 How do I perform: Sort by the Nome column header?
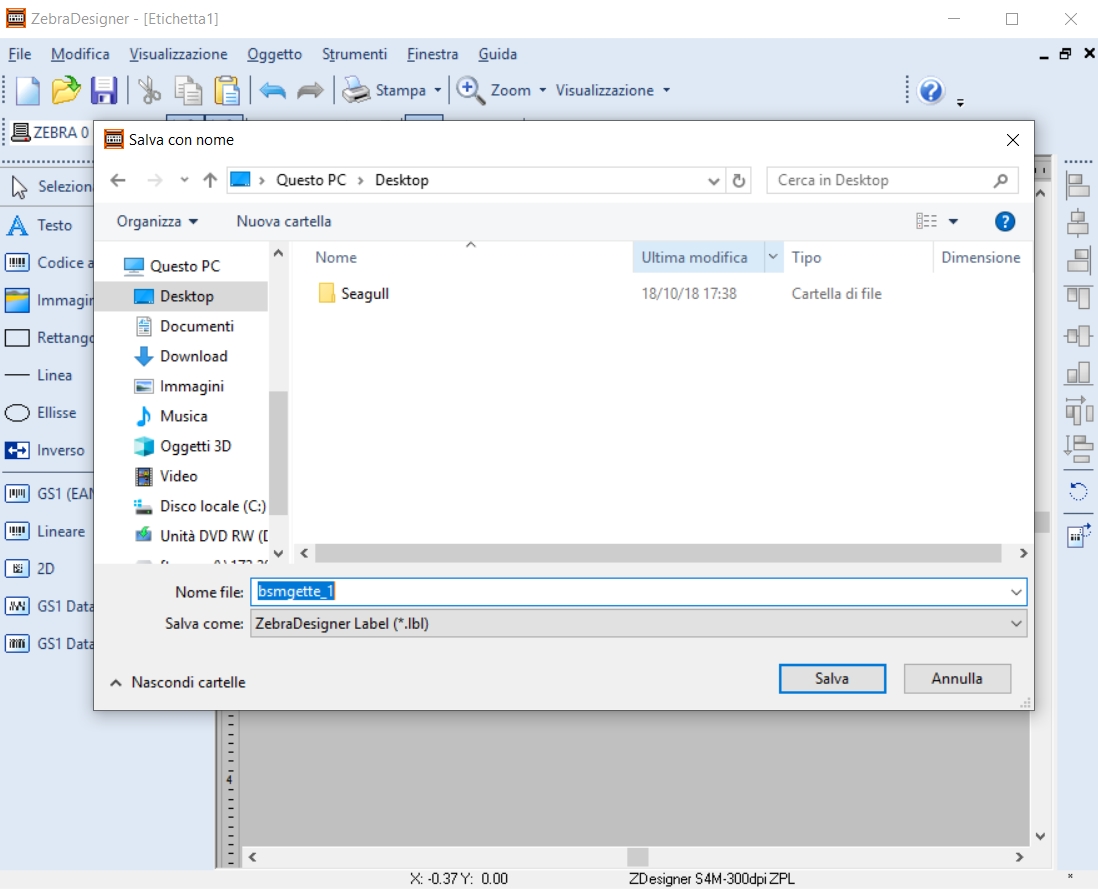click(336, 258)
